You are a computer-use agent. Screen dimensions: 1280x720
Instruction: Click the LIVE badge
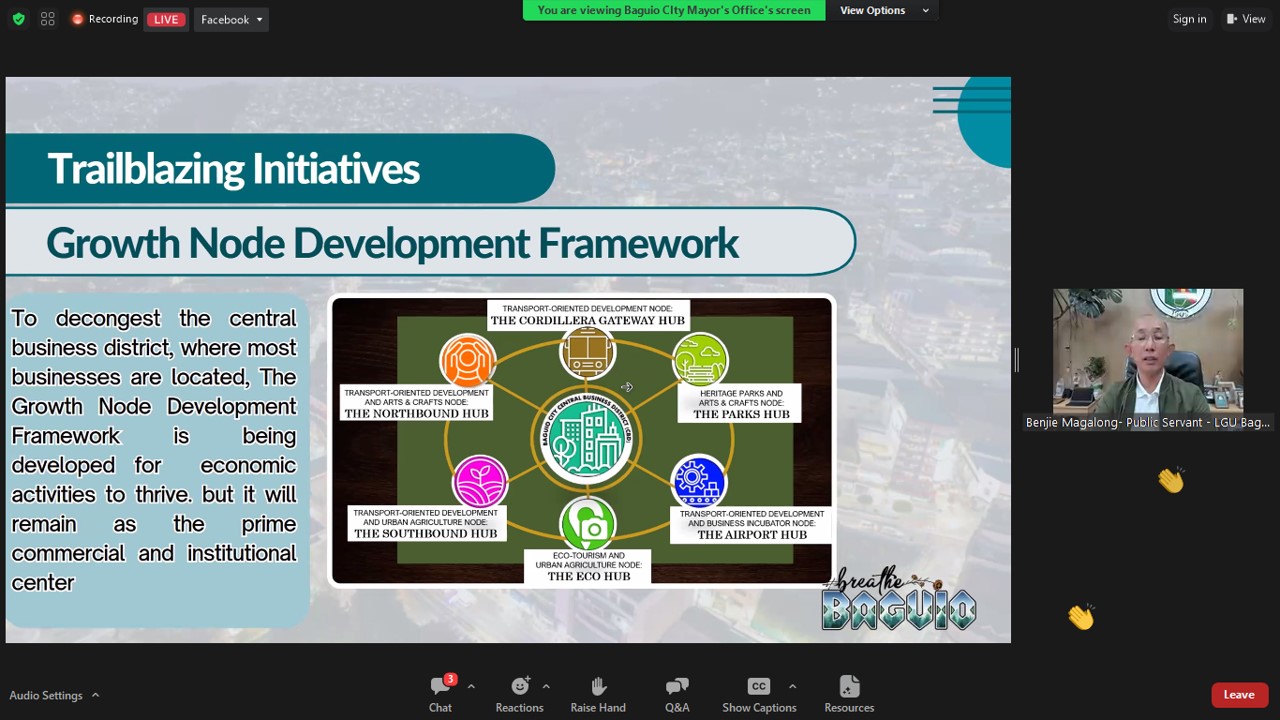click(166, 19)
